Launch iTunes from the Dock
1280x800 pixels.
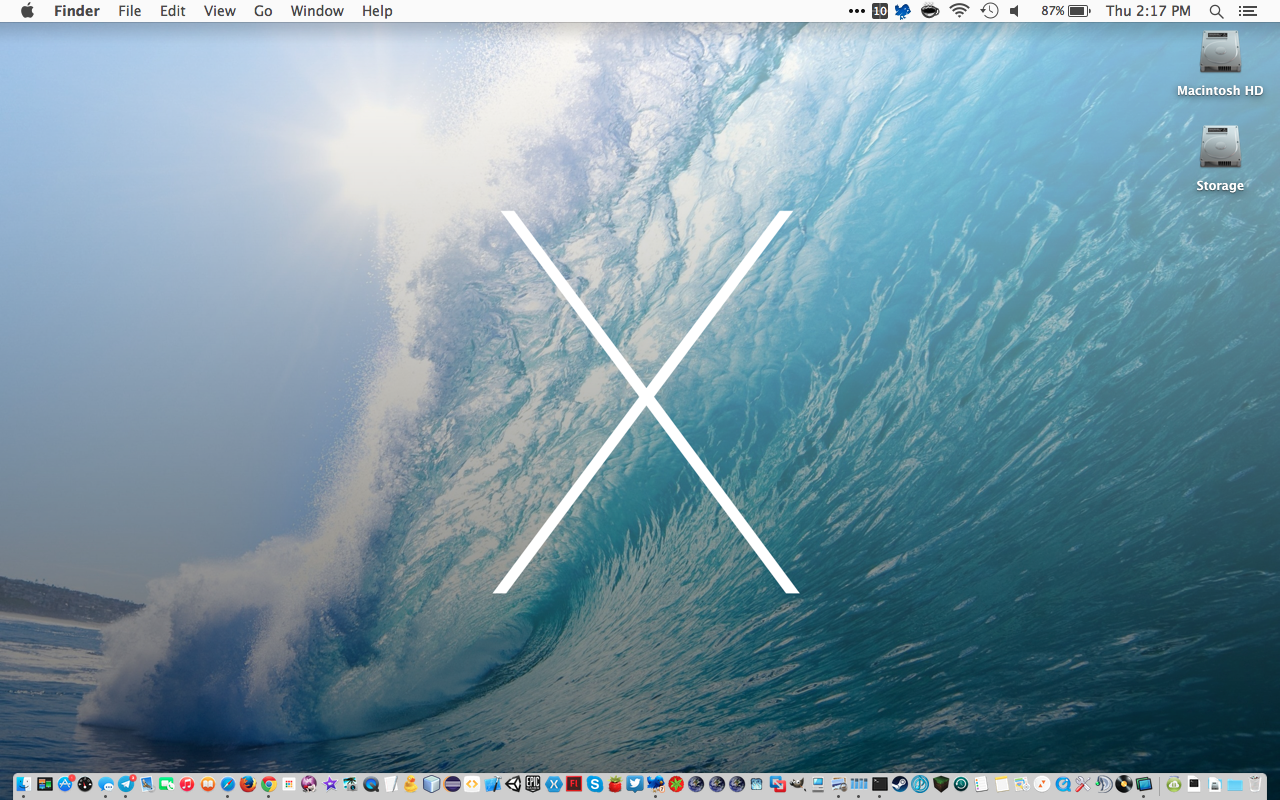[x=187, y=784]
